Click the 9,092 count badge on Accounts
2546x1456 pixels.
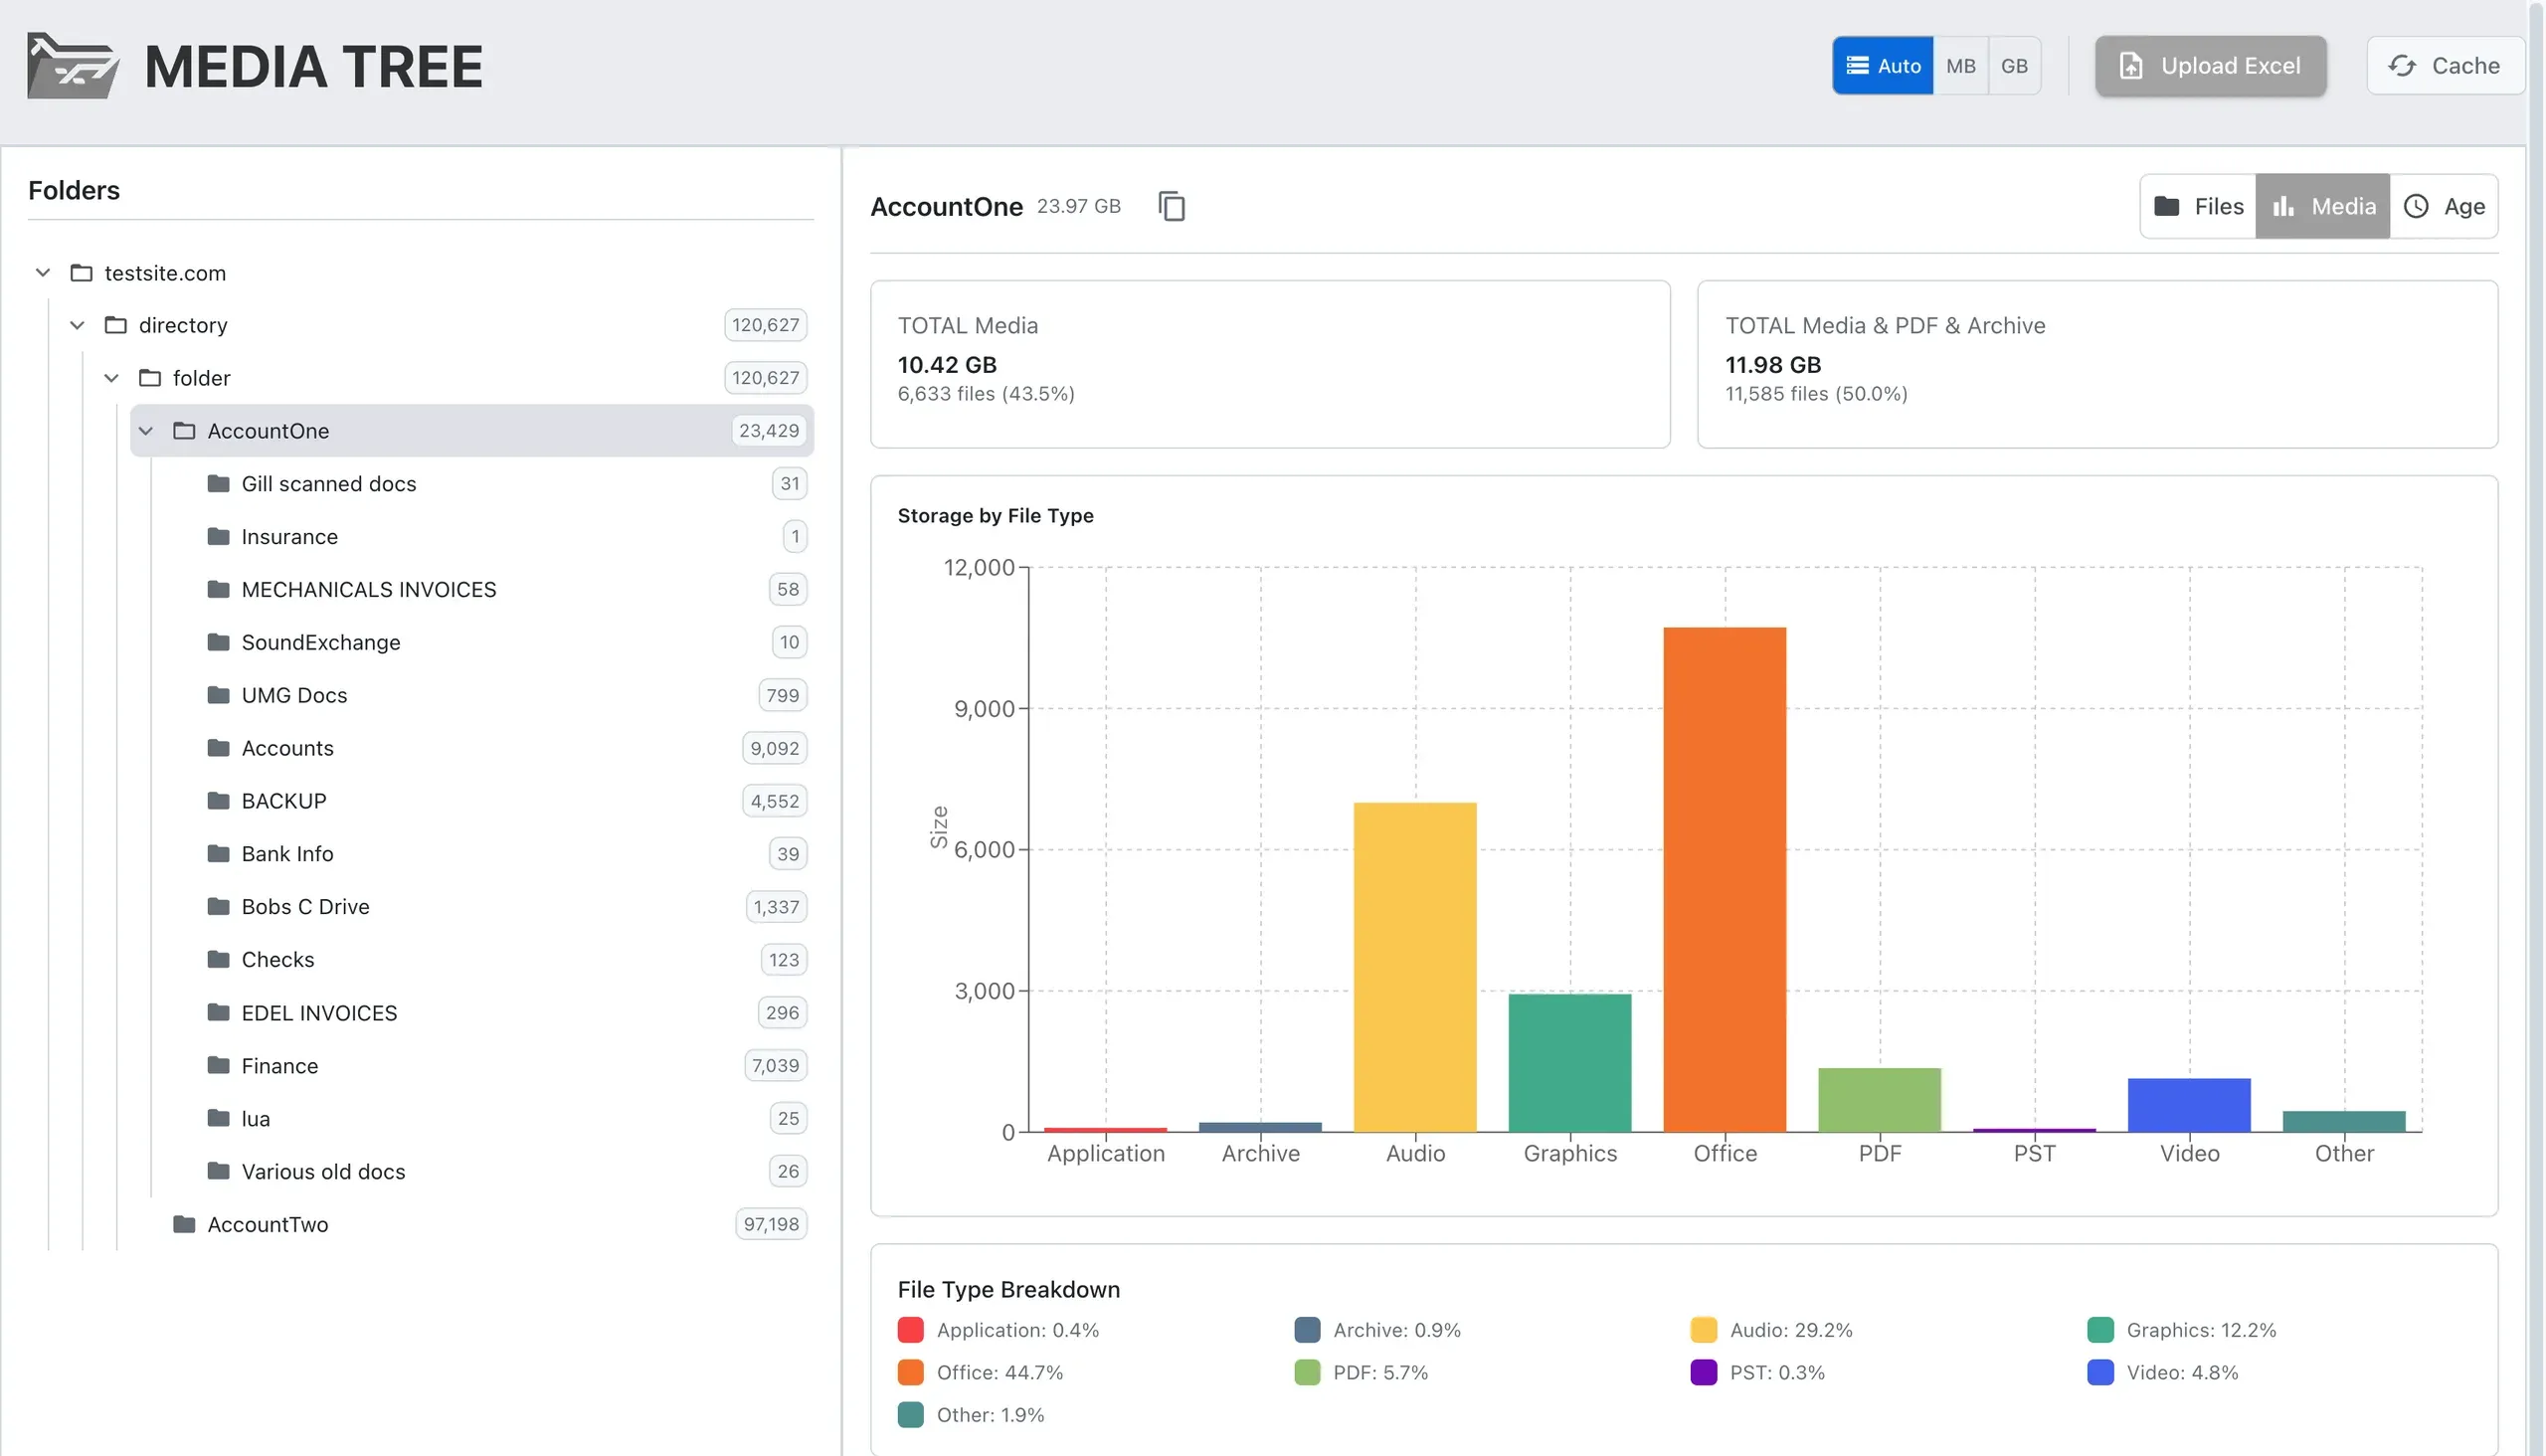775,748
